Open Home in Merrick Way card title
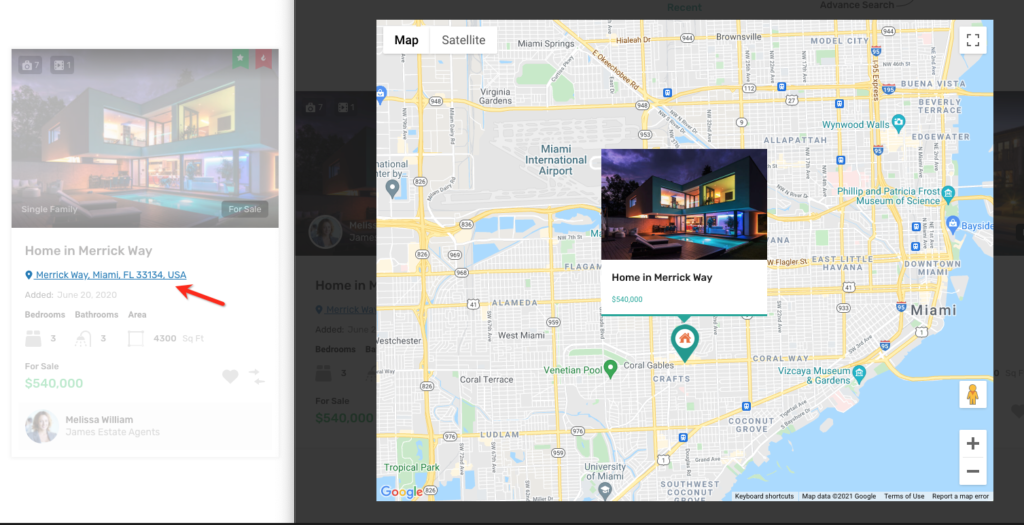This screenshot has height=525, width=1024. click(x=88, y=251)
